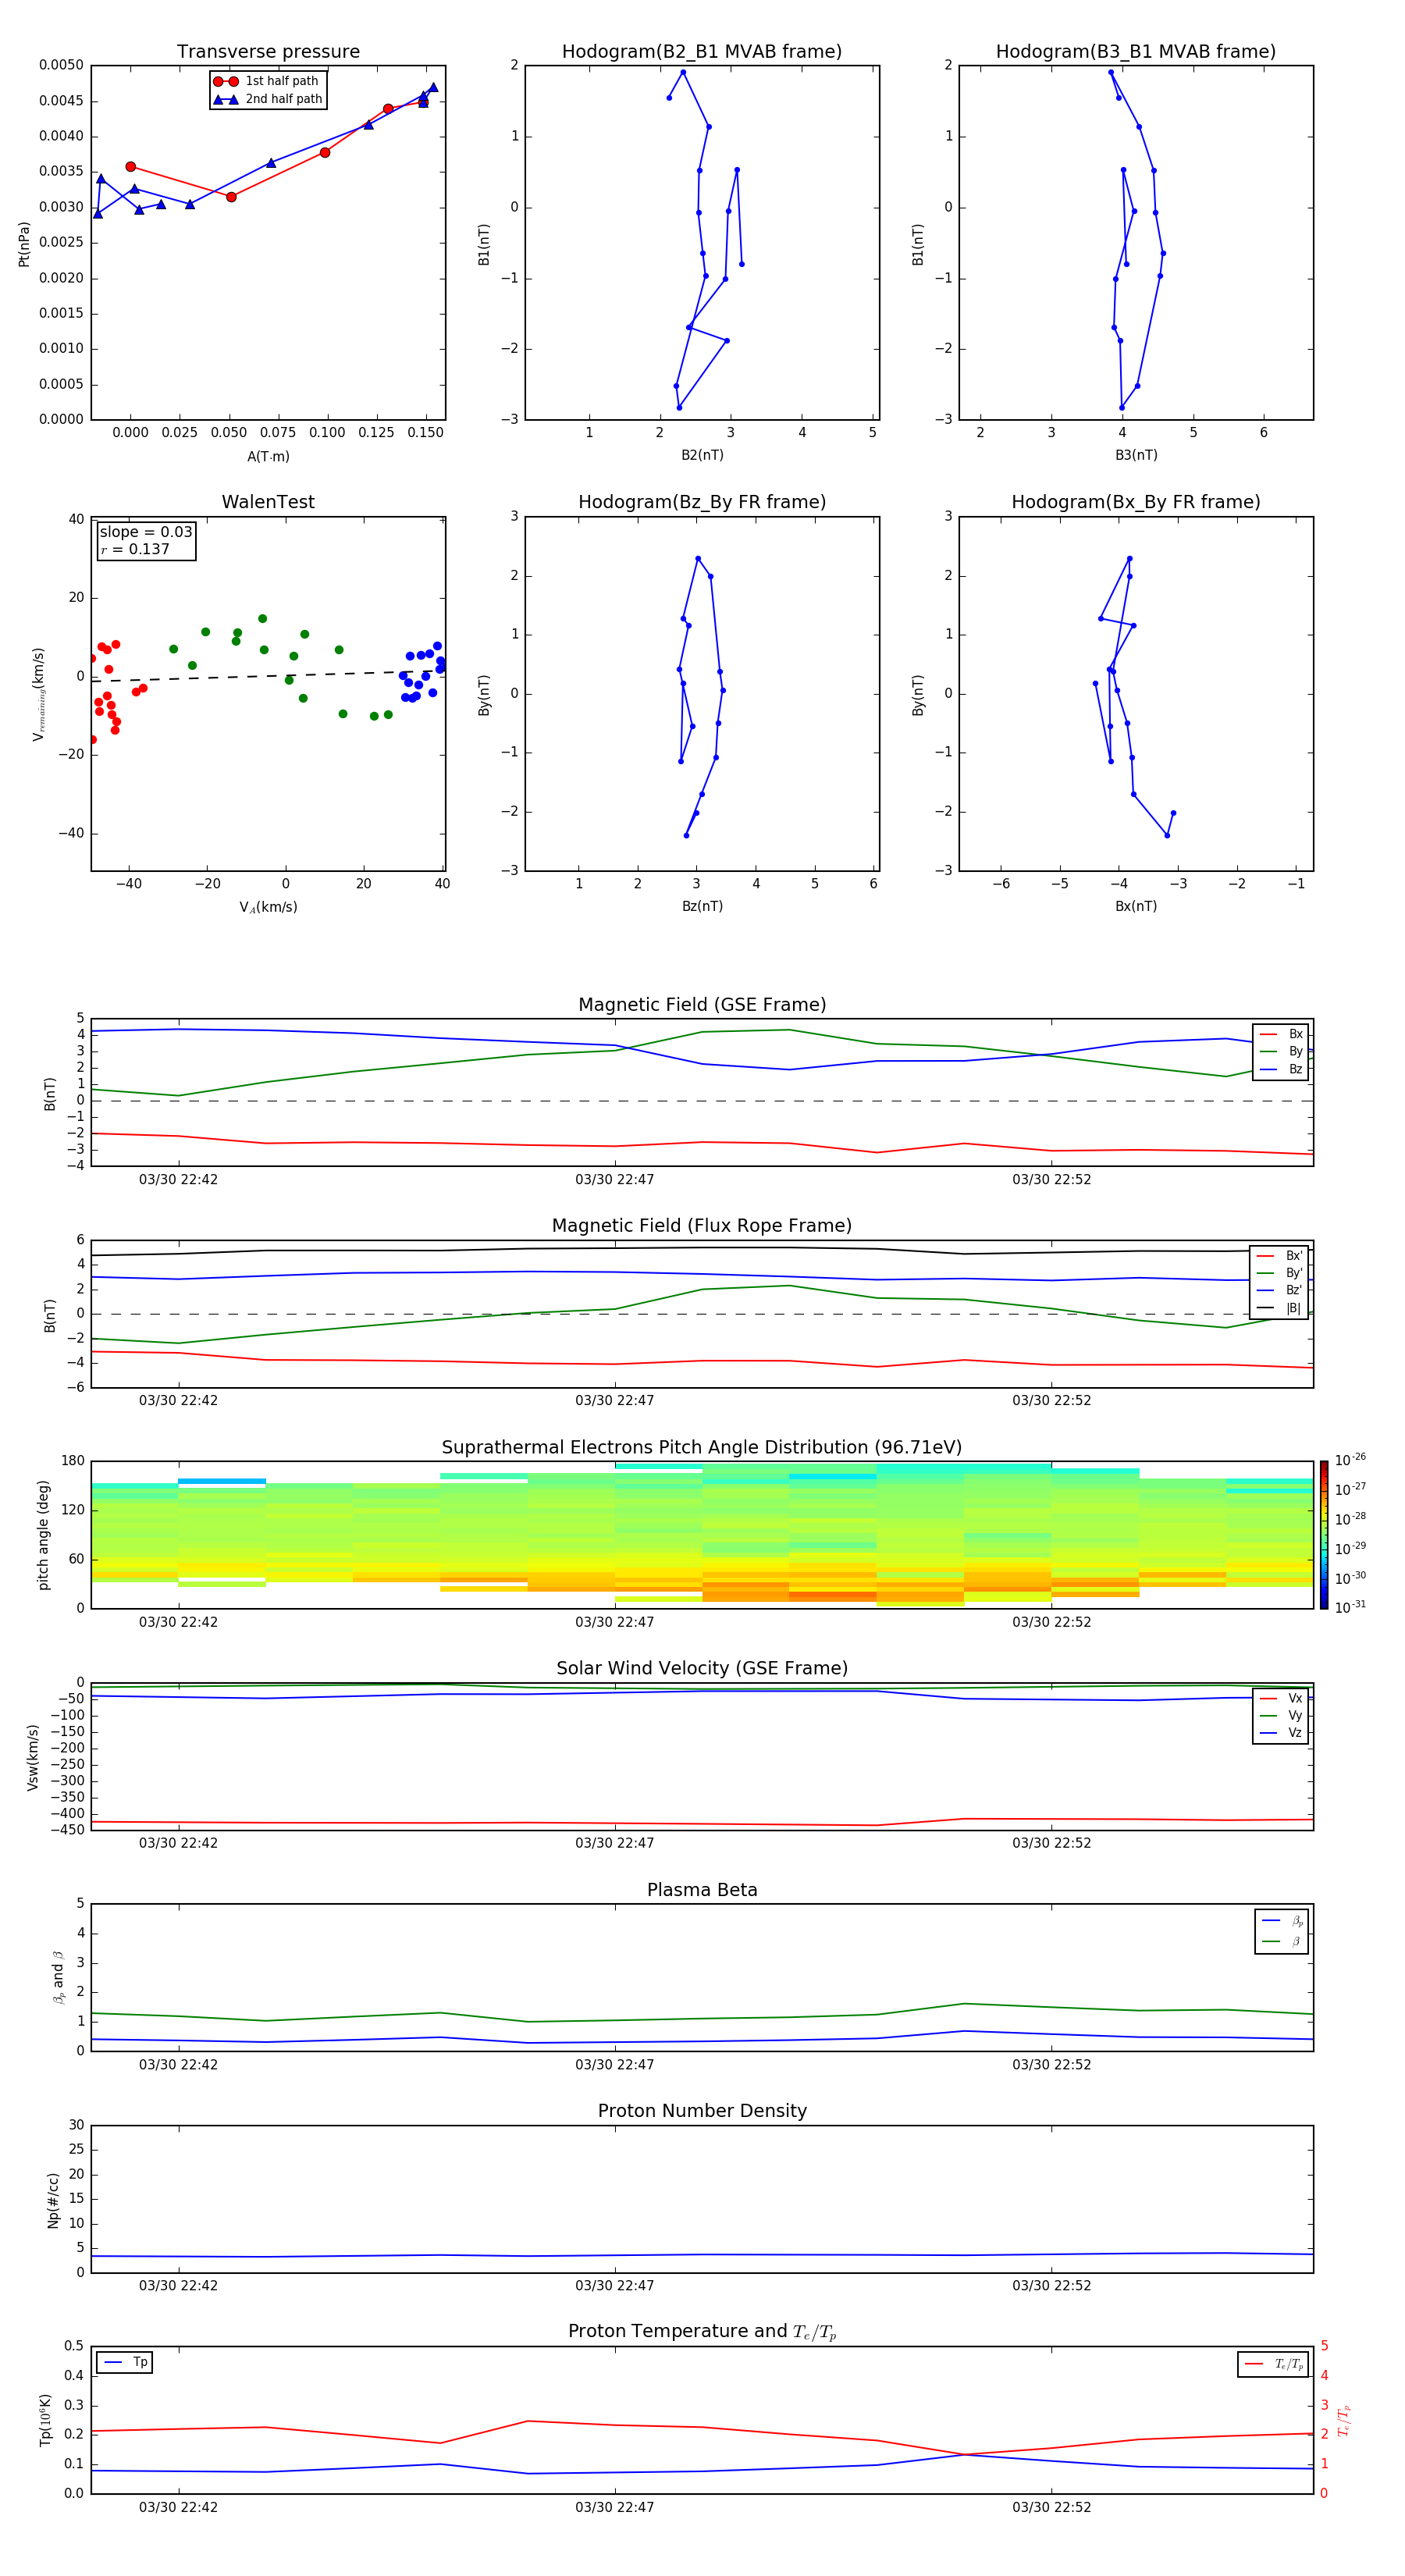The width and height of the screenshot is (1405, 2576).
Task: Click the 'Te/Tp' legend entry
Action: [x=1275, y=2364]
